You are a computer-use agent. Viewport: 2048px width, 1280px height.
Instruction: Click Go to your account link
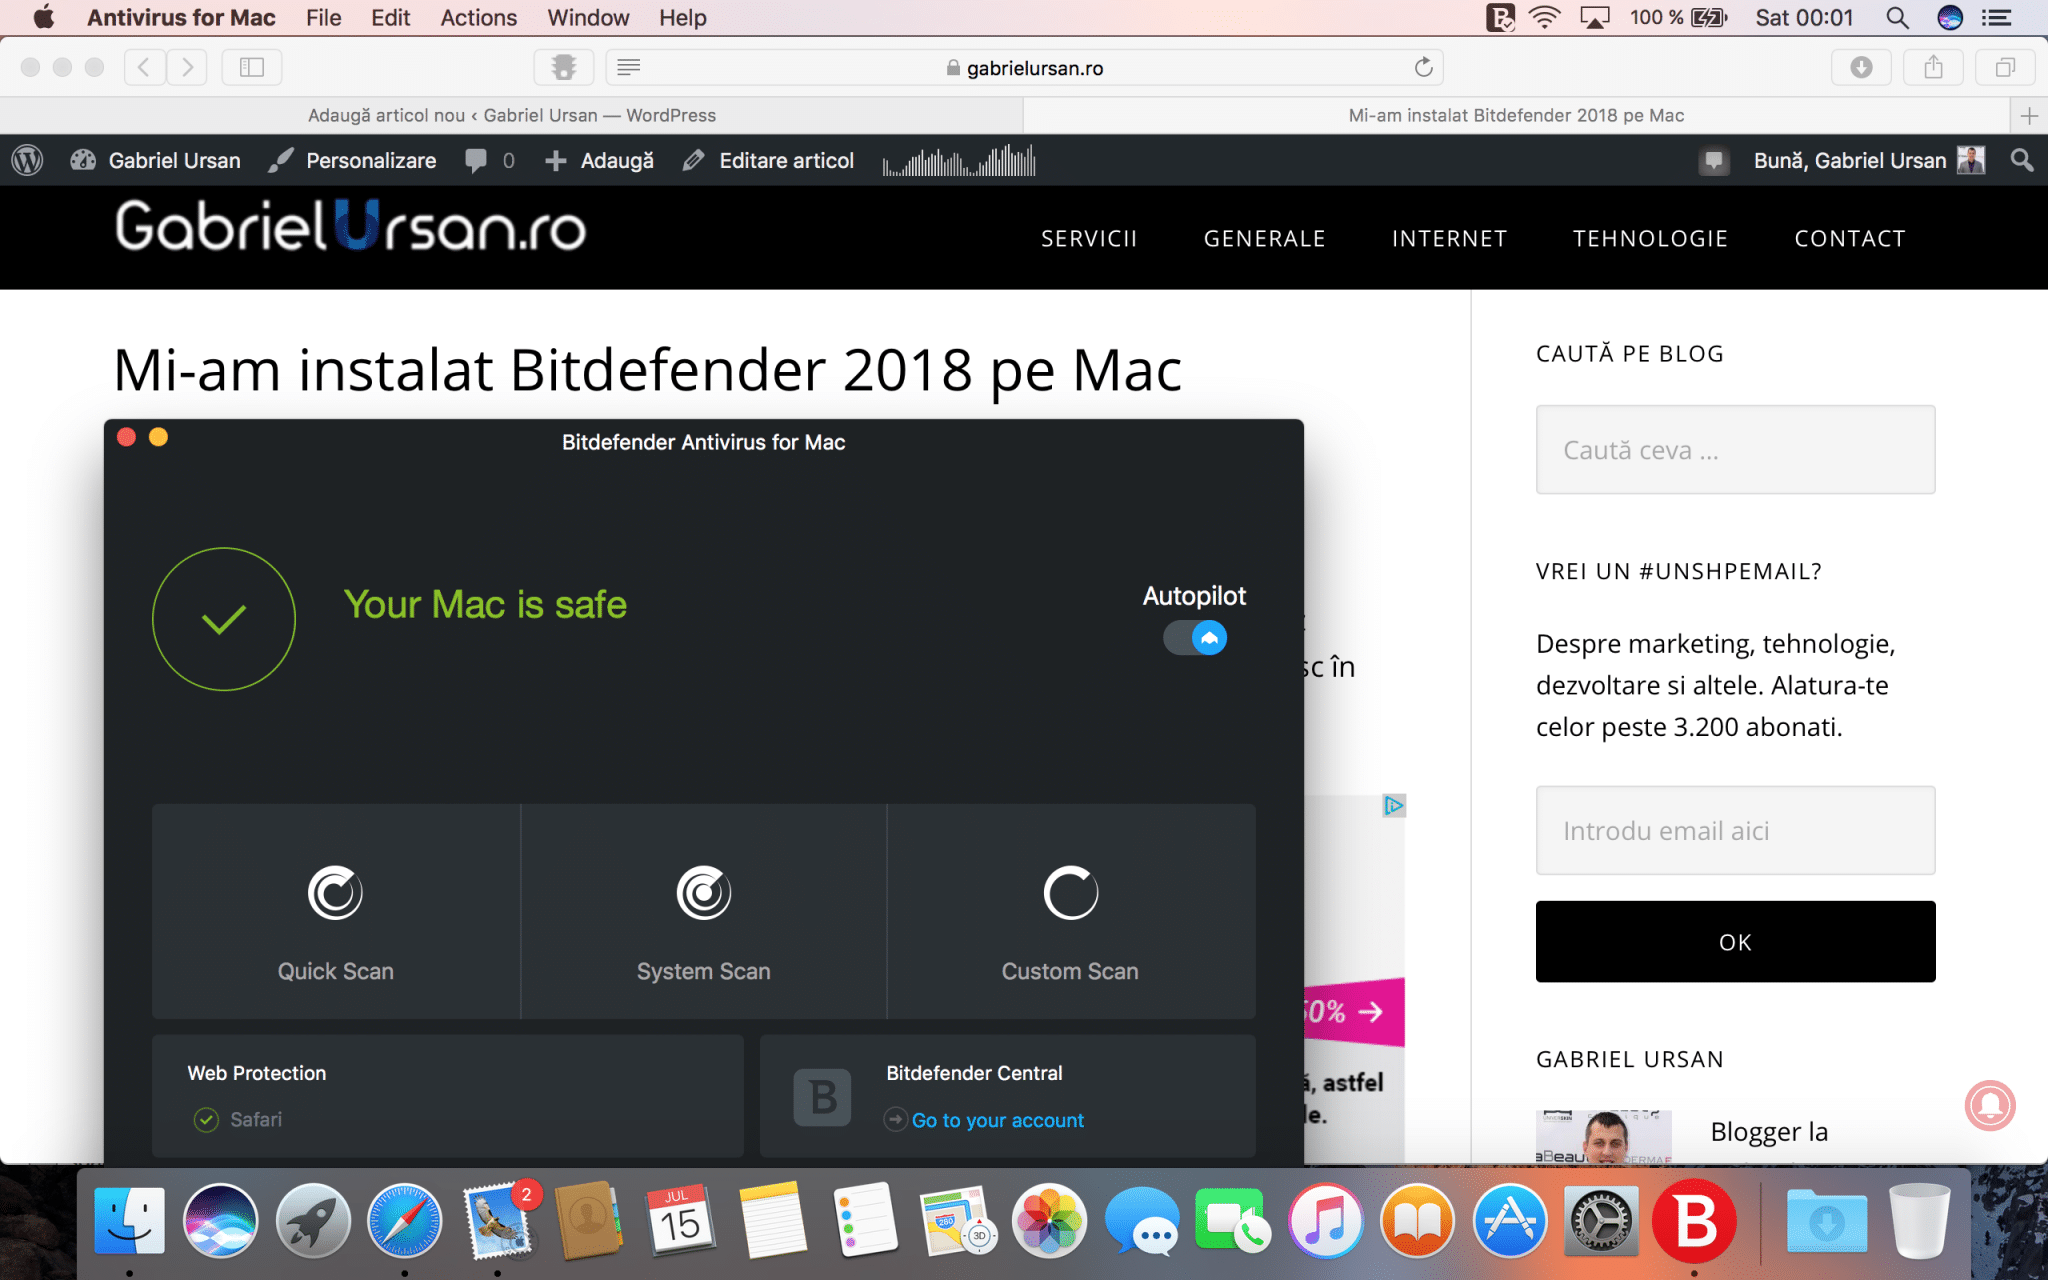[997, 1120]
